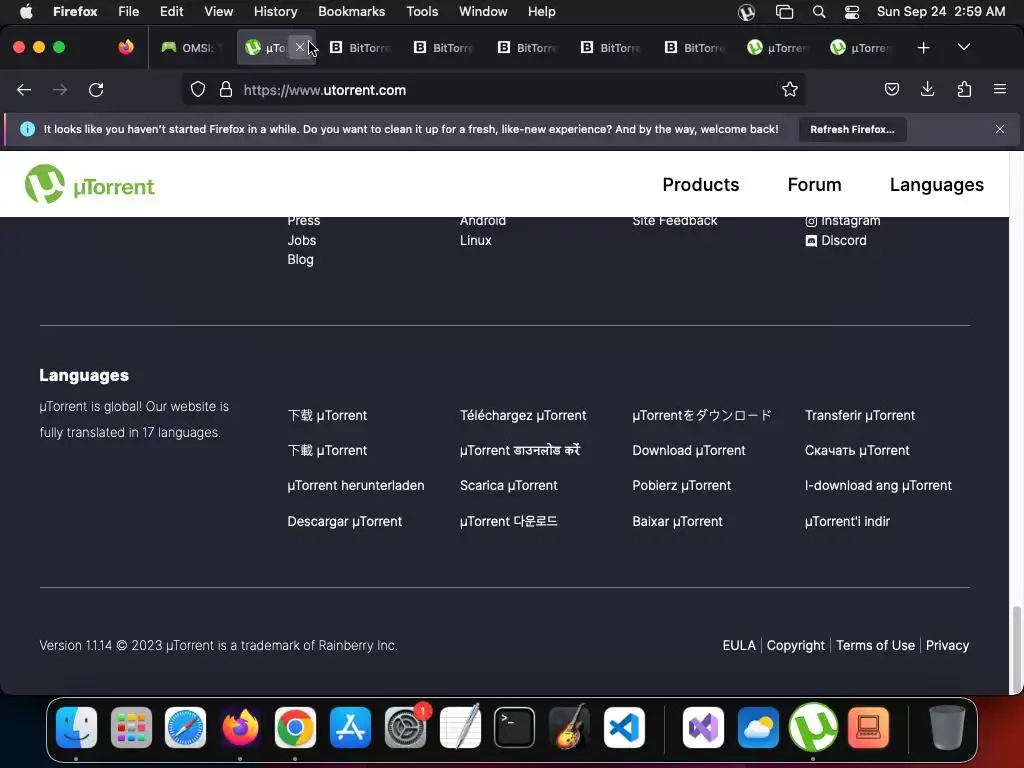This screenshot has width=1024, height=768.
Task: Open the tracking protection shield icon
Action: pyautogui.click(x=198, y=89)
